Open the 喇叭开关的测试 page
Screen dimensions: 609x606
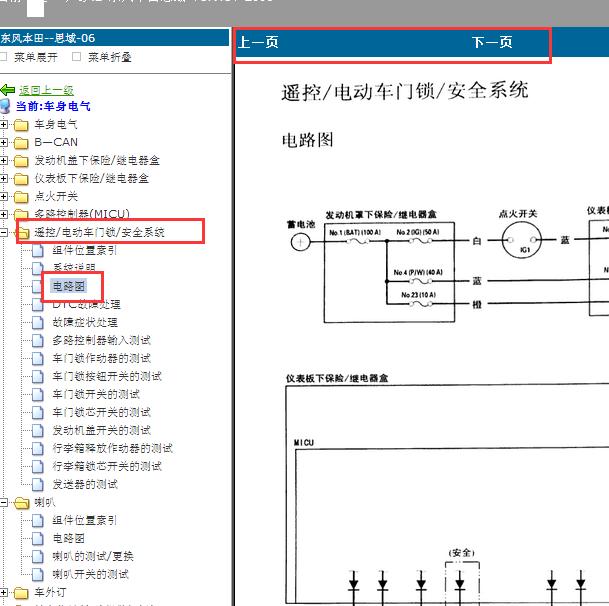pyautogui.click(x=90, y=574)
